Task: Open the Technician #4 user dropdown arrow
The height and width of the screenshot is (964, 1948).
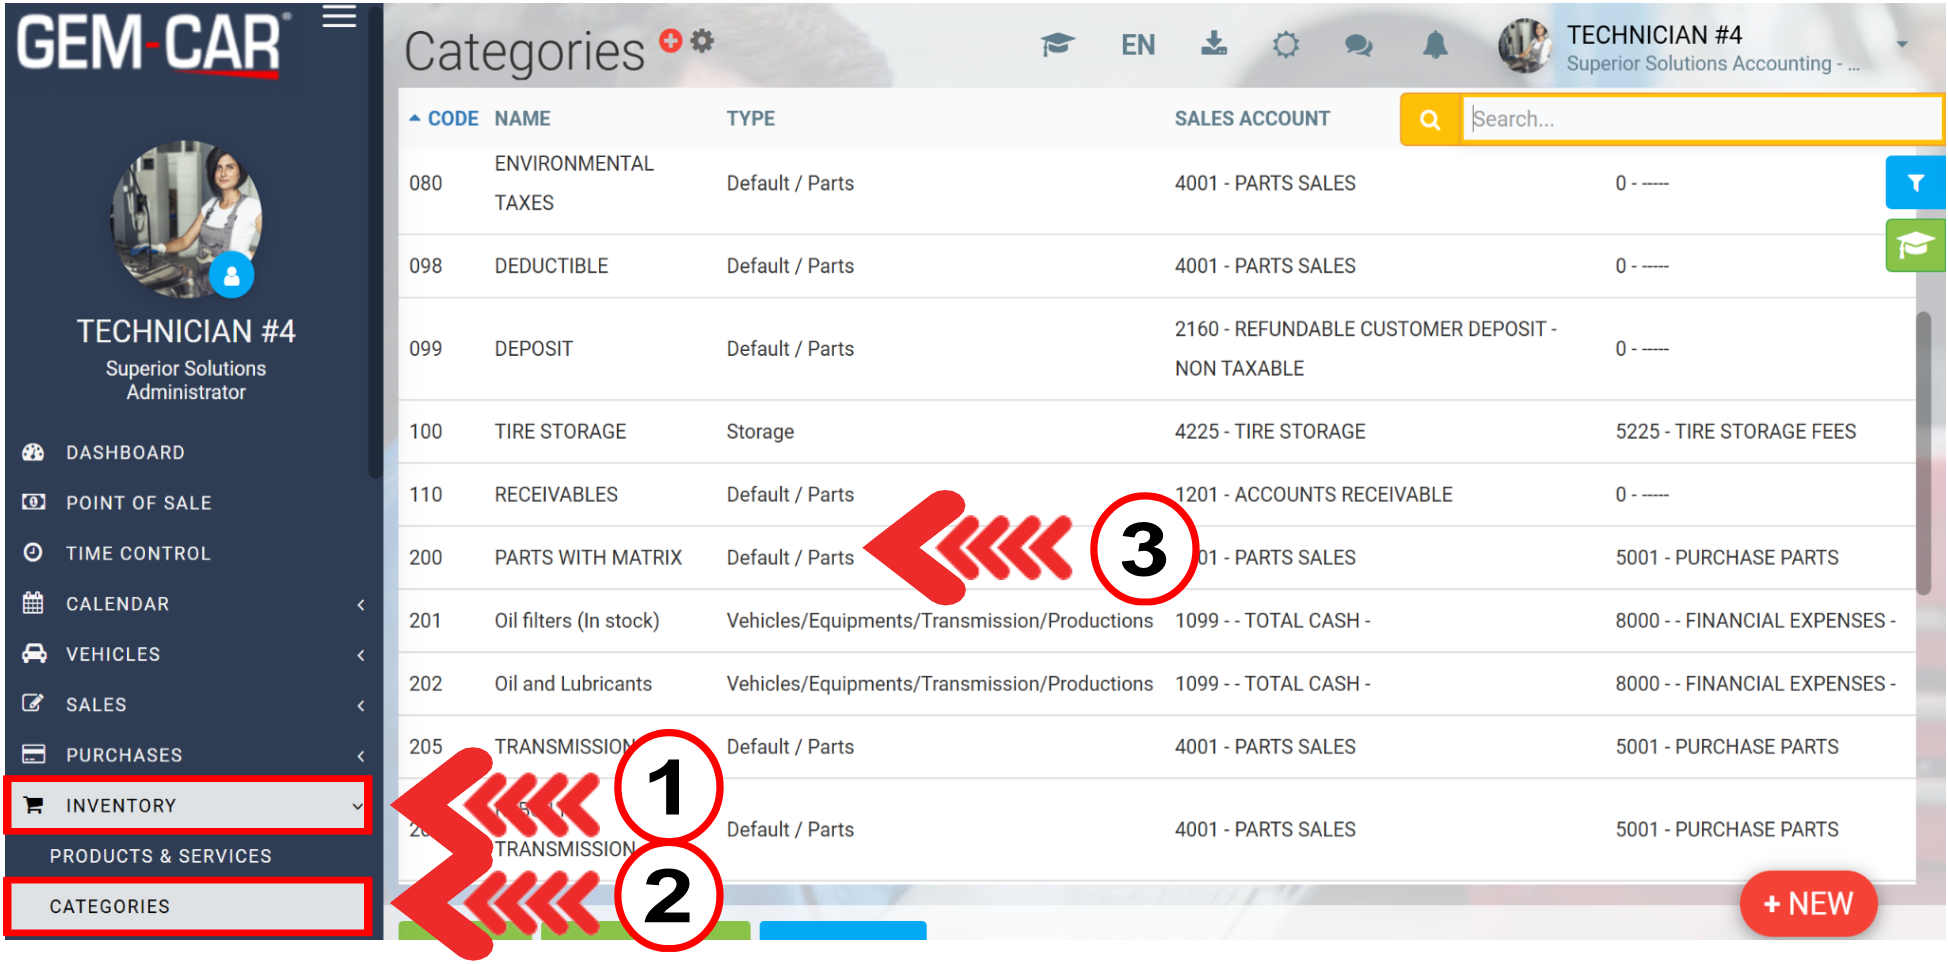Action: click(1901, 44)
